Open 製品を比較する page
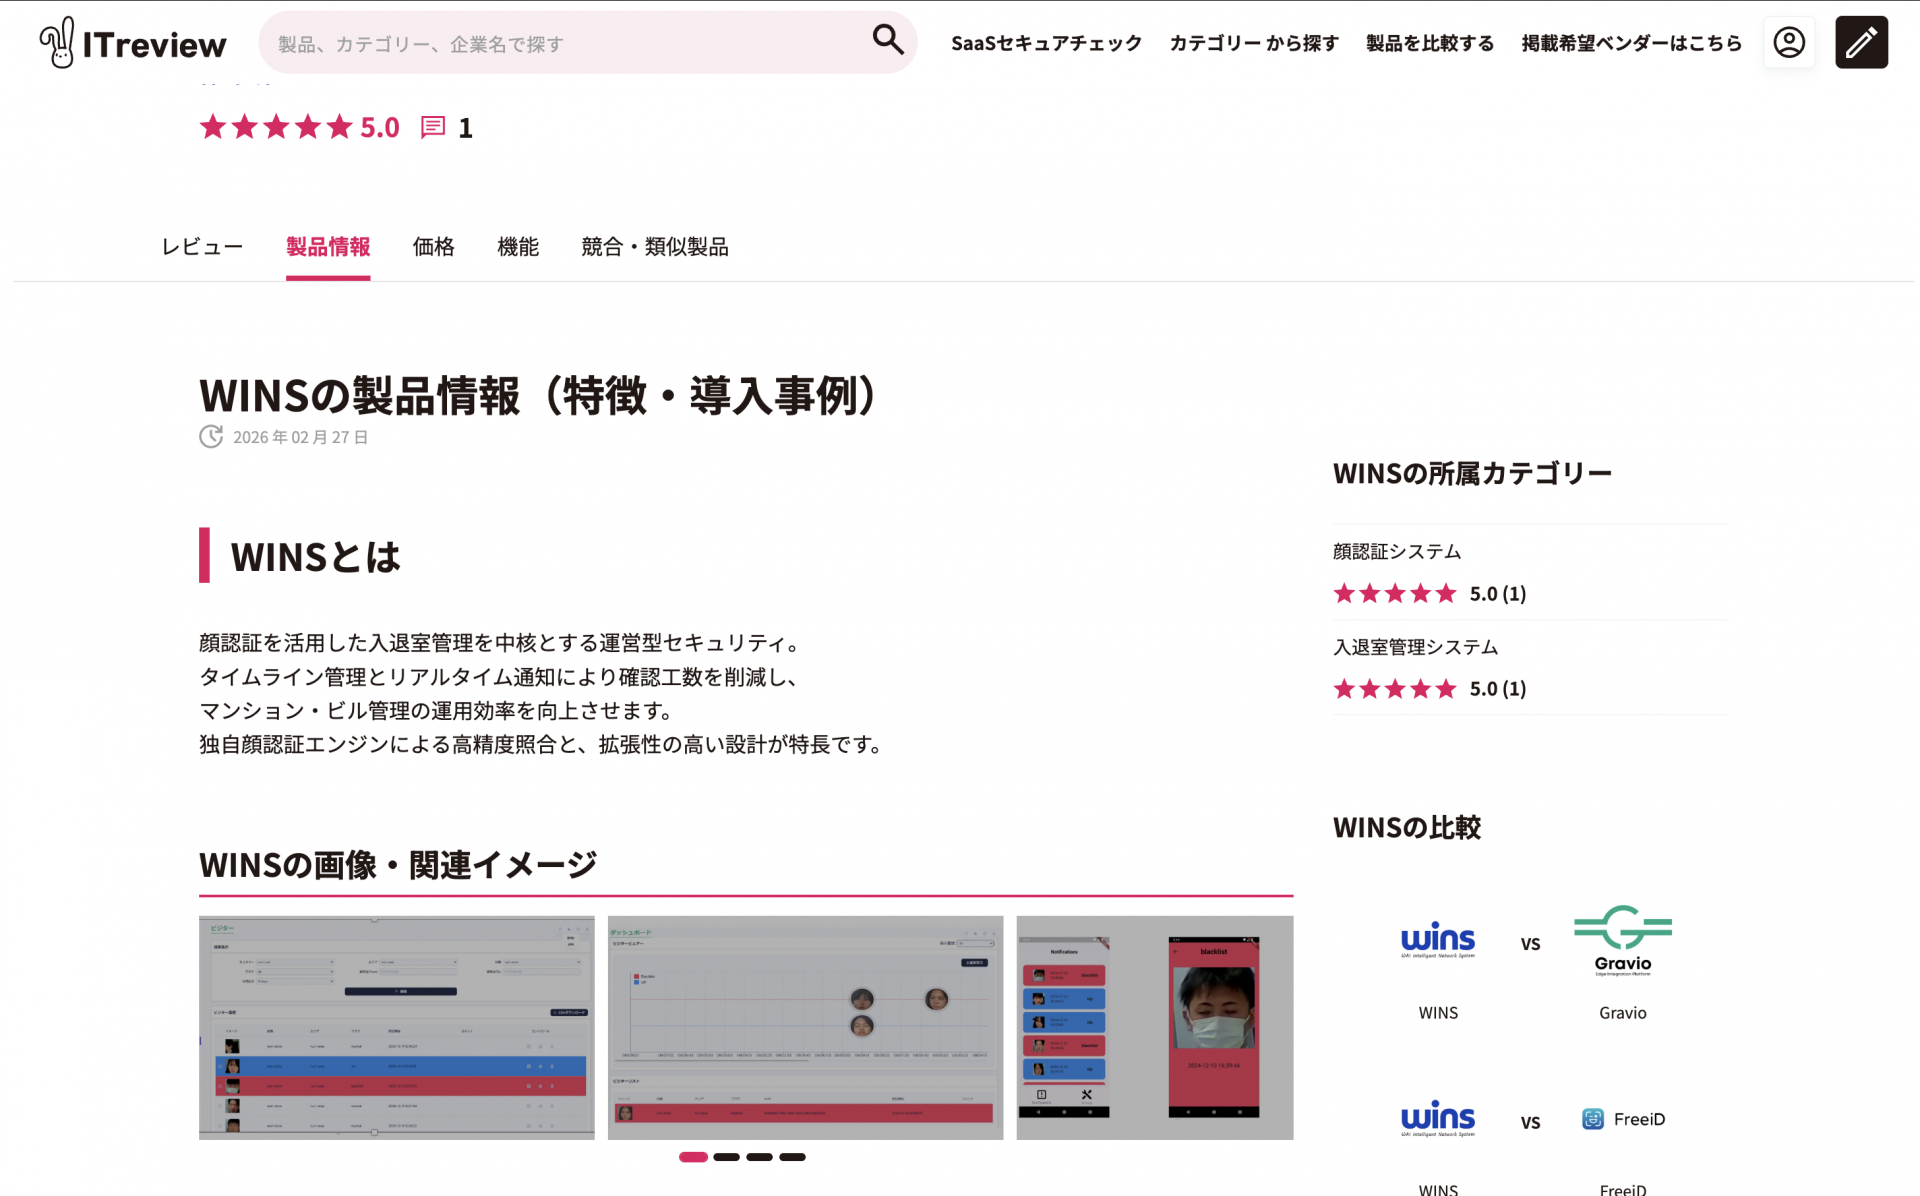 1430,43
